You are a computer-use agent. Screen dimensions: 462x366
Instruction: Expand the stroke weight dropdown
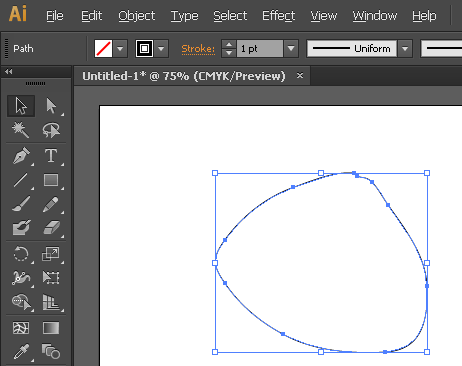291,49
